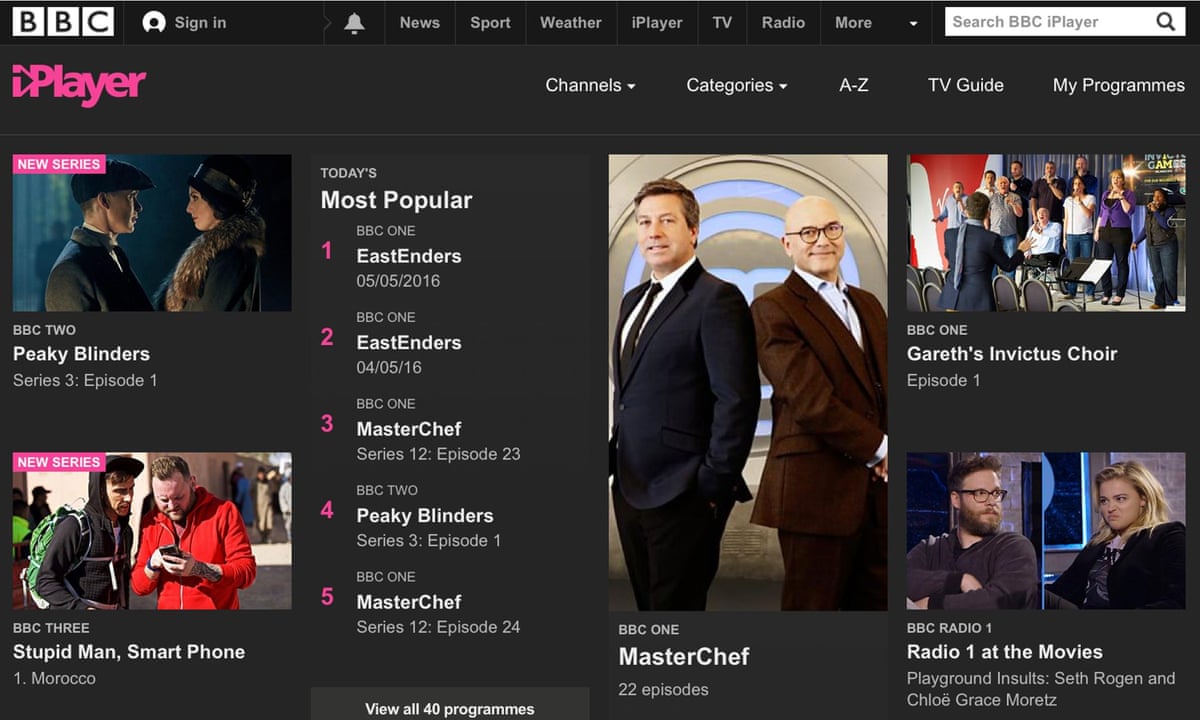Screen dimensions: 1200x720
Task: Open the Categories dropdown
Action: tap(736, 86)
